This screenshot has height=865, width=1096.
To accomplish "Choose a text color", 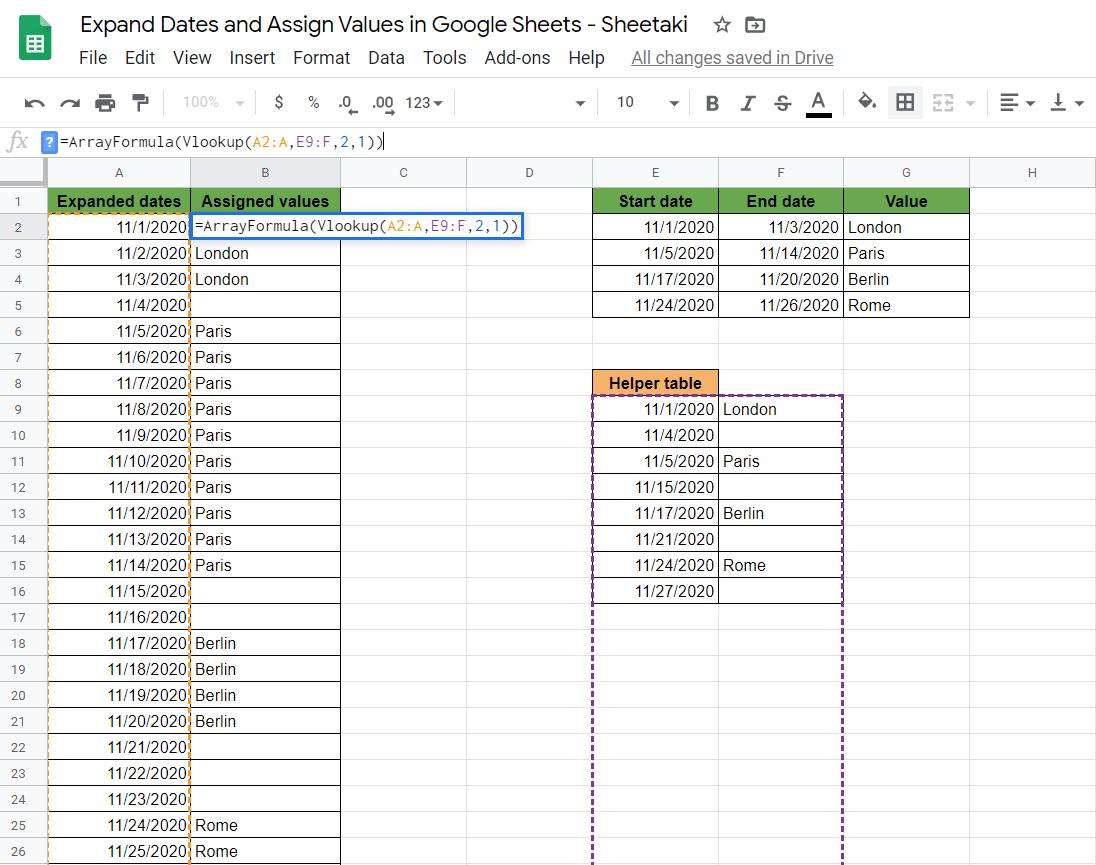I will coord(818,102).
